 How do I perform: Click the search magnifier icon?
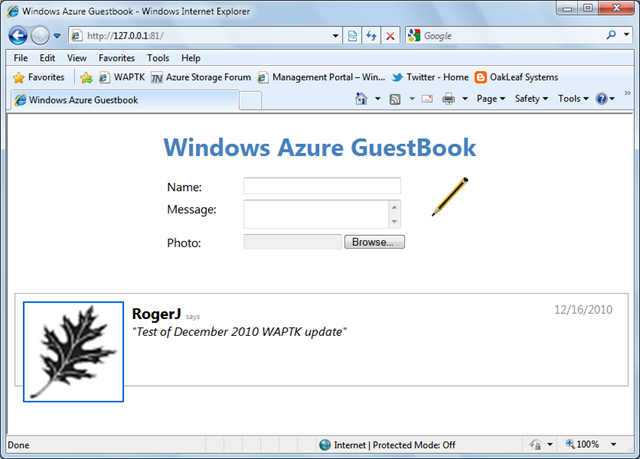click(x=611, y=35)
